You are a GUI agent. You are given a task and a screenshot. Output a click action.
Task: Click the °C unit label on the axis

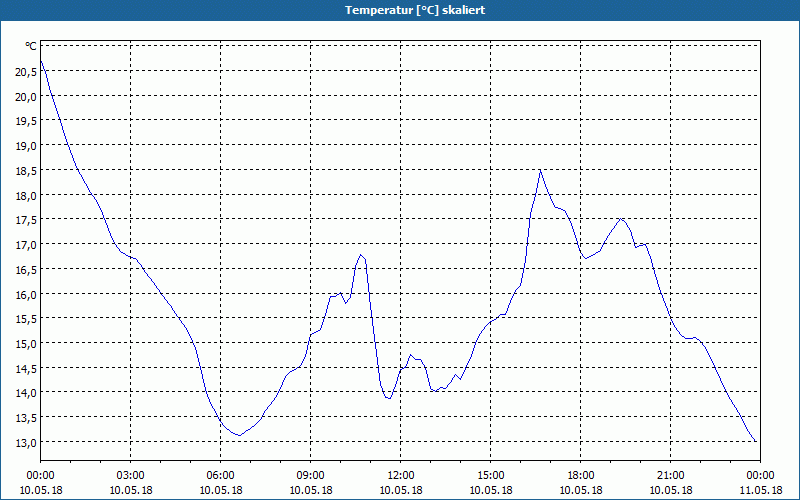(x=31, y=46)
